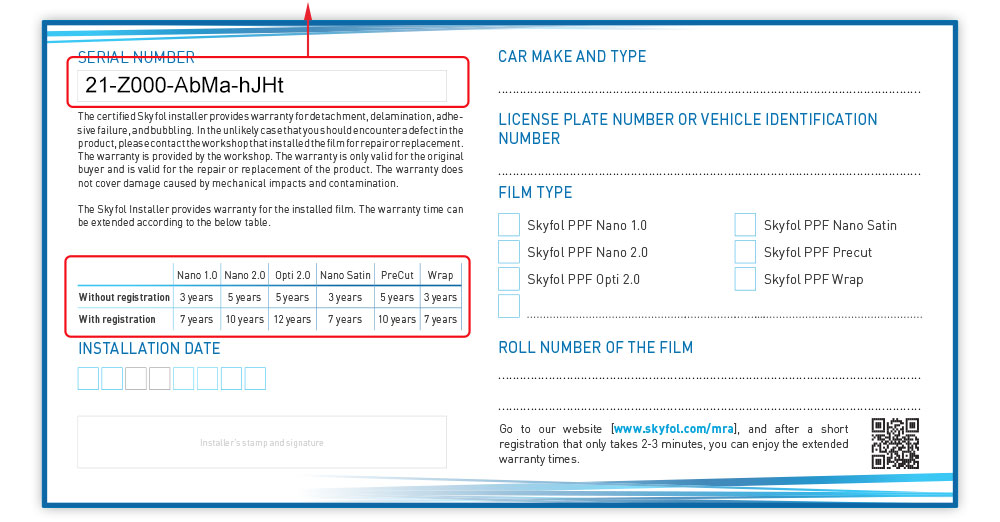The height and width of the screenshot is (522, 1000).
Task: Click the 5 years cell under Opti 2.0
Action: pyautogui.click(x=292, y=297)
